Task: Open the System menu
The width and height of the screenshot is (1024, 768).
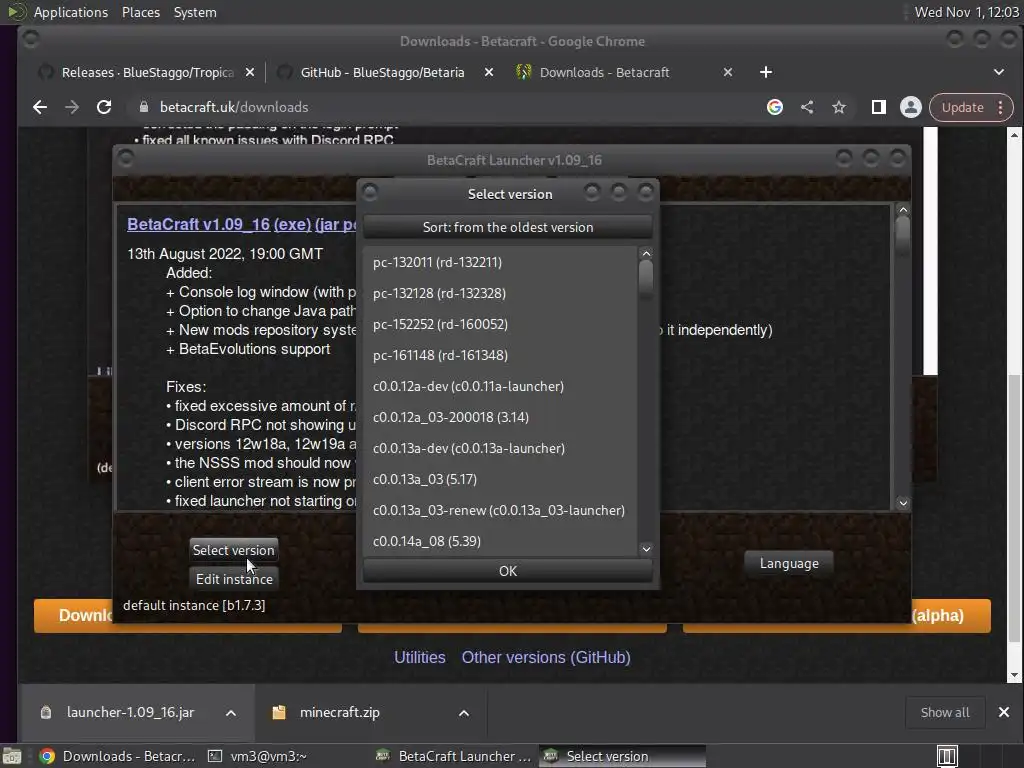Action: [195, 12]
